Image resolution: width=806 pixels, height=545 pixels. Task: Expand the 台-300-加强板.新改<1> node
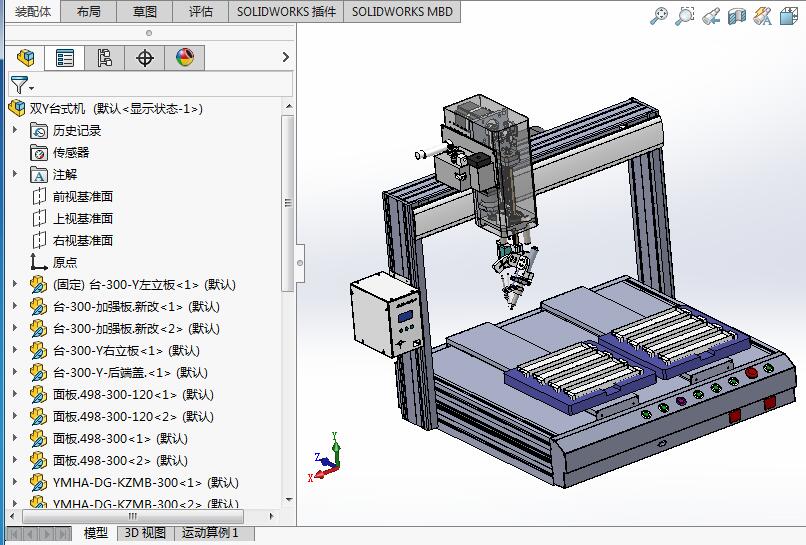(x=15, y=306)
